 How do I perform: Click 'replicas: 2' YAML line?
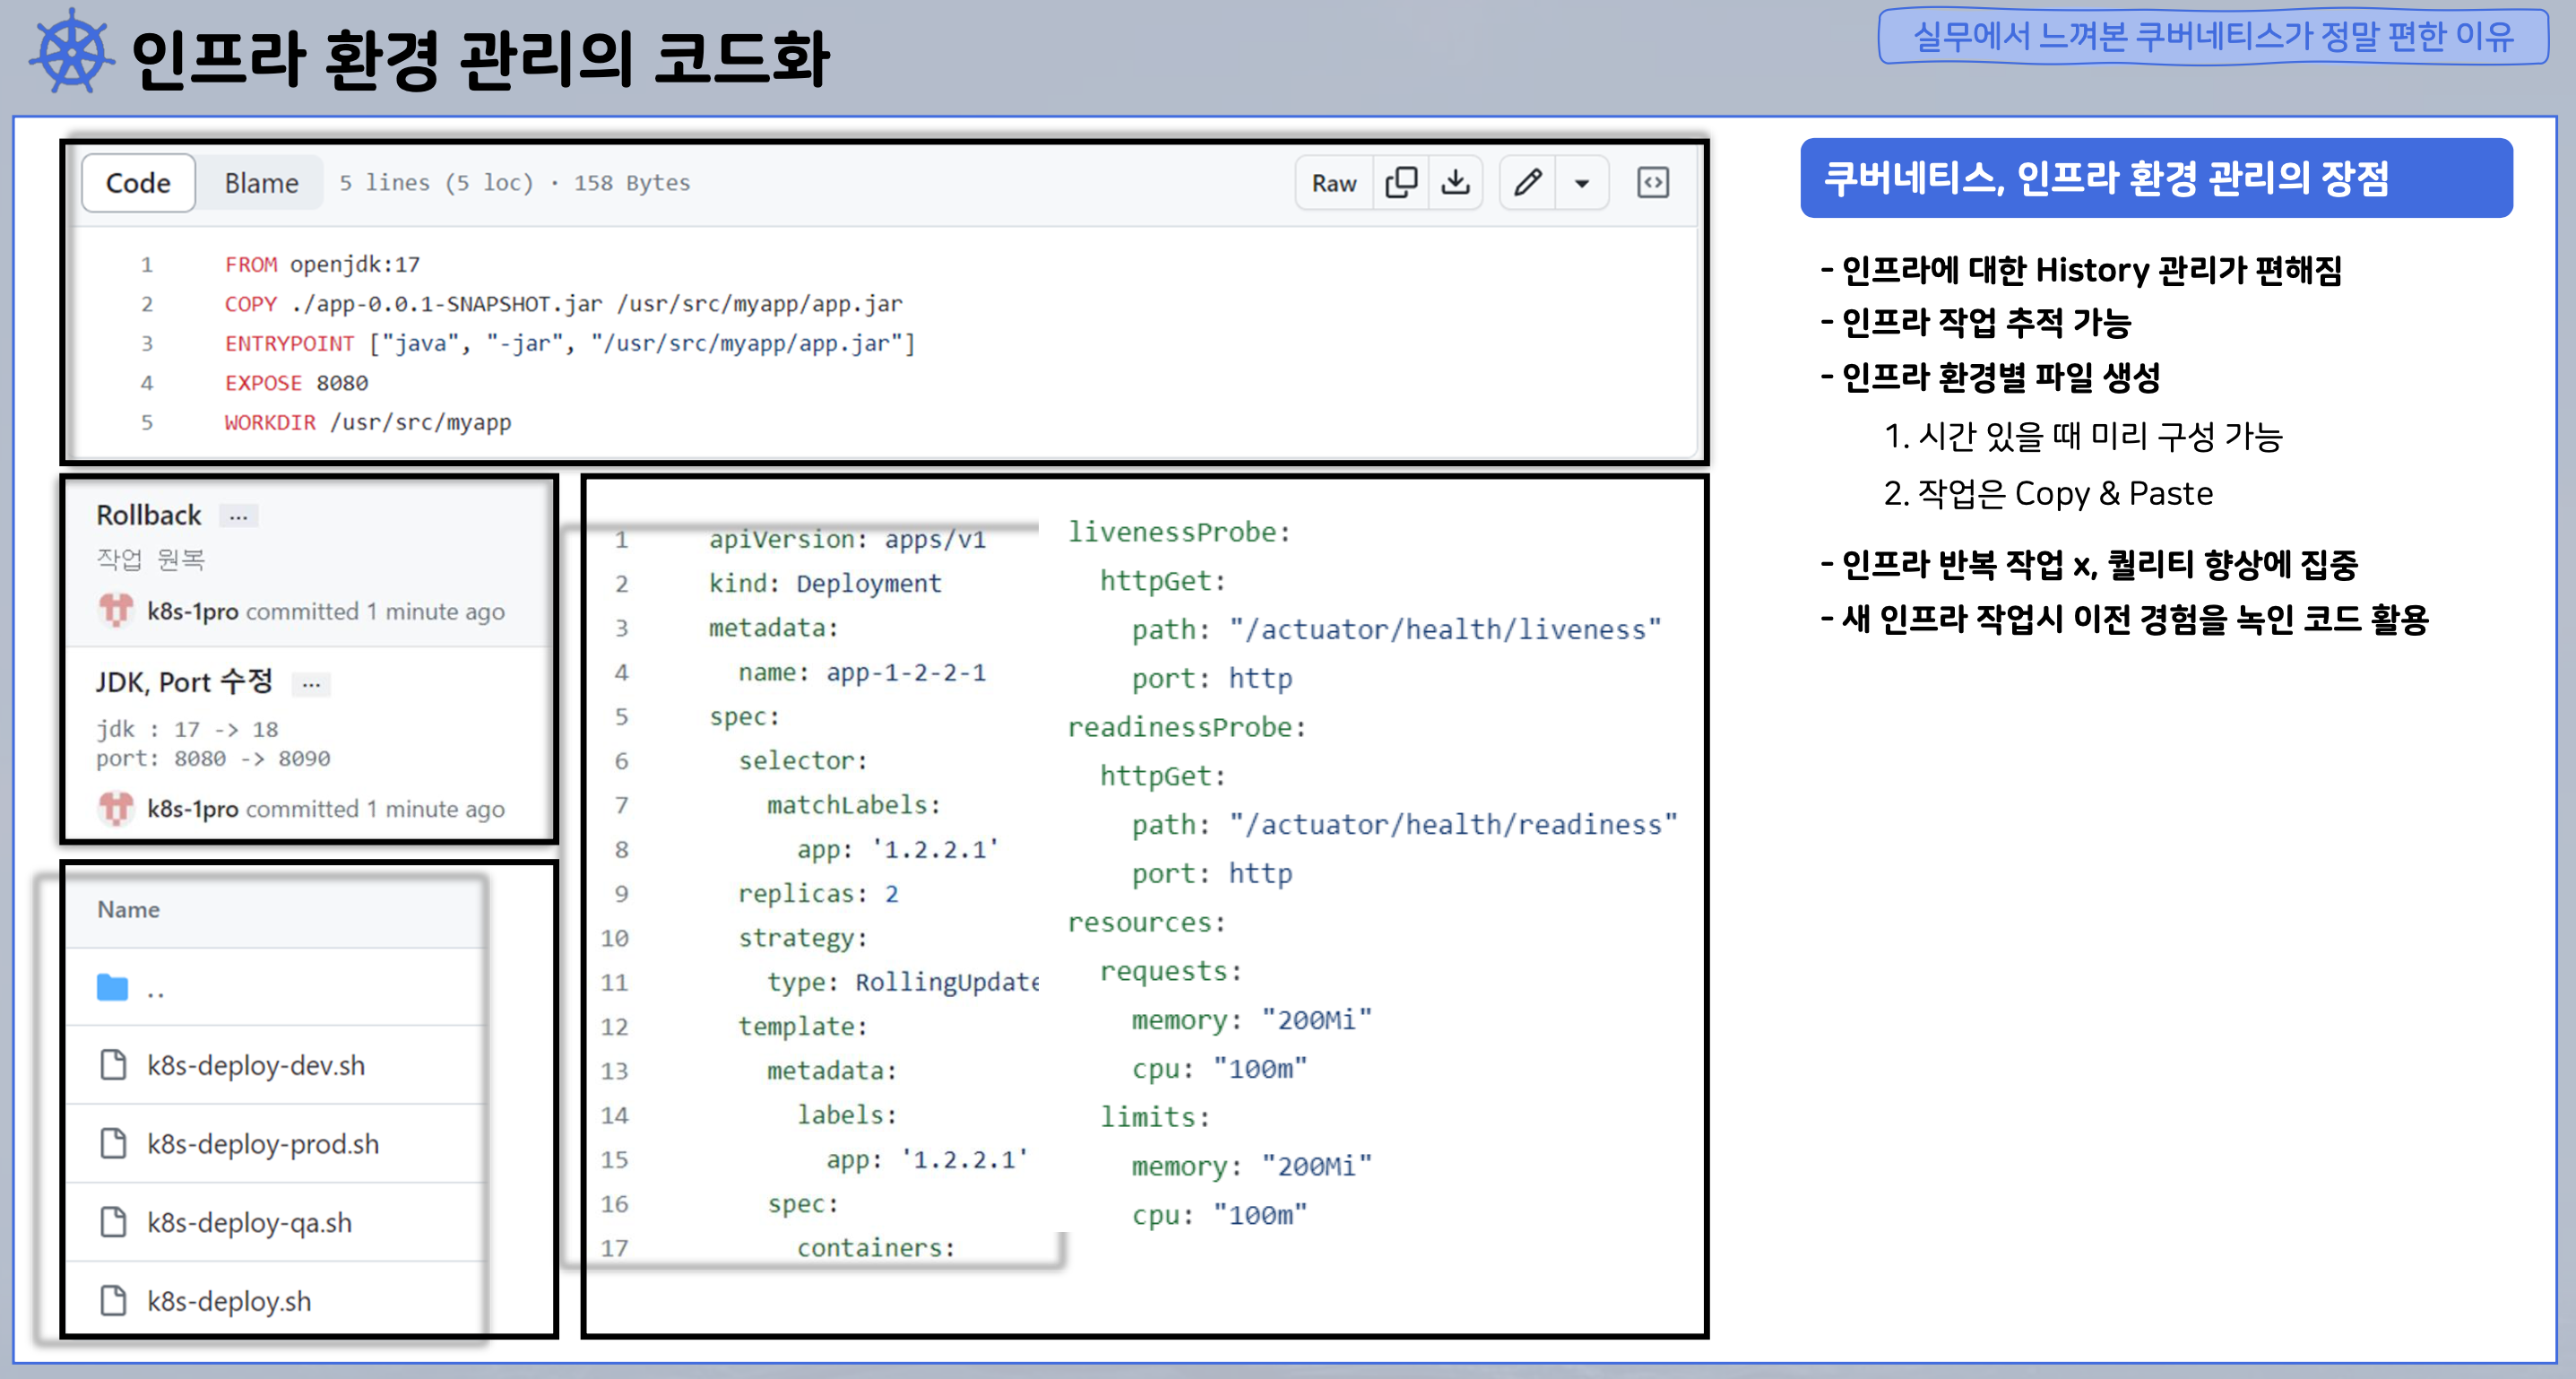click(818, 893)
